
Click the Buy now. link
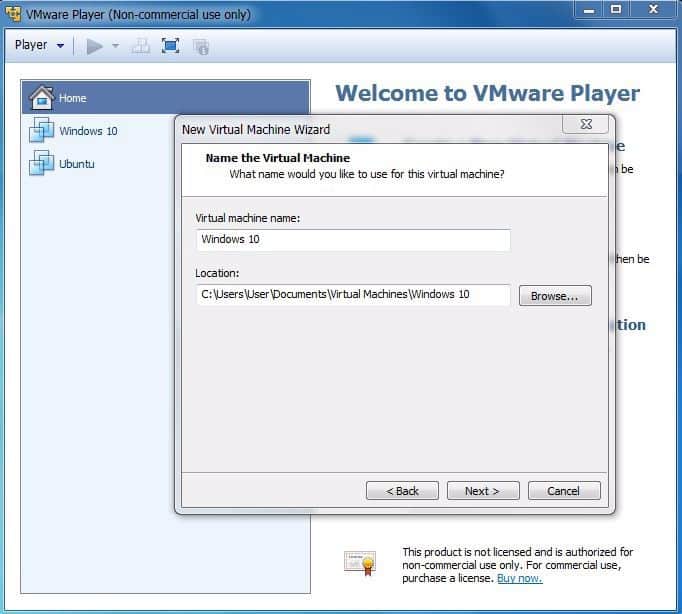click(519, 578)
